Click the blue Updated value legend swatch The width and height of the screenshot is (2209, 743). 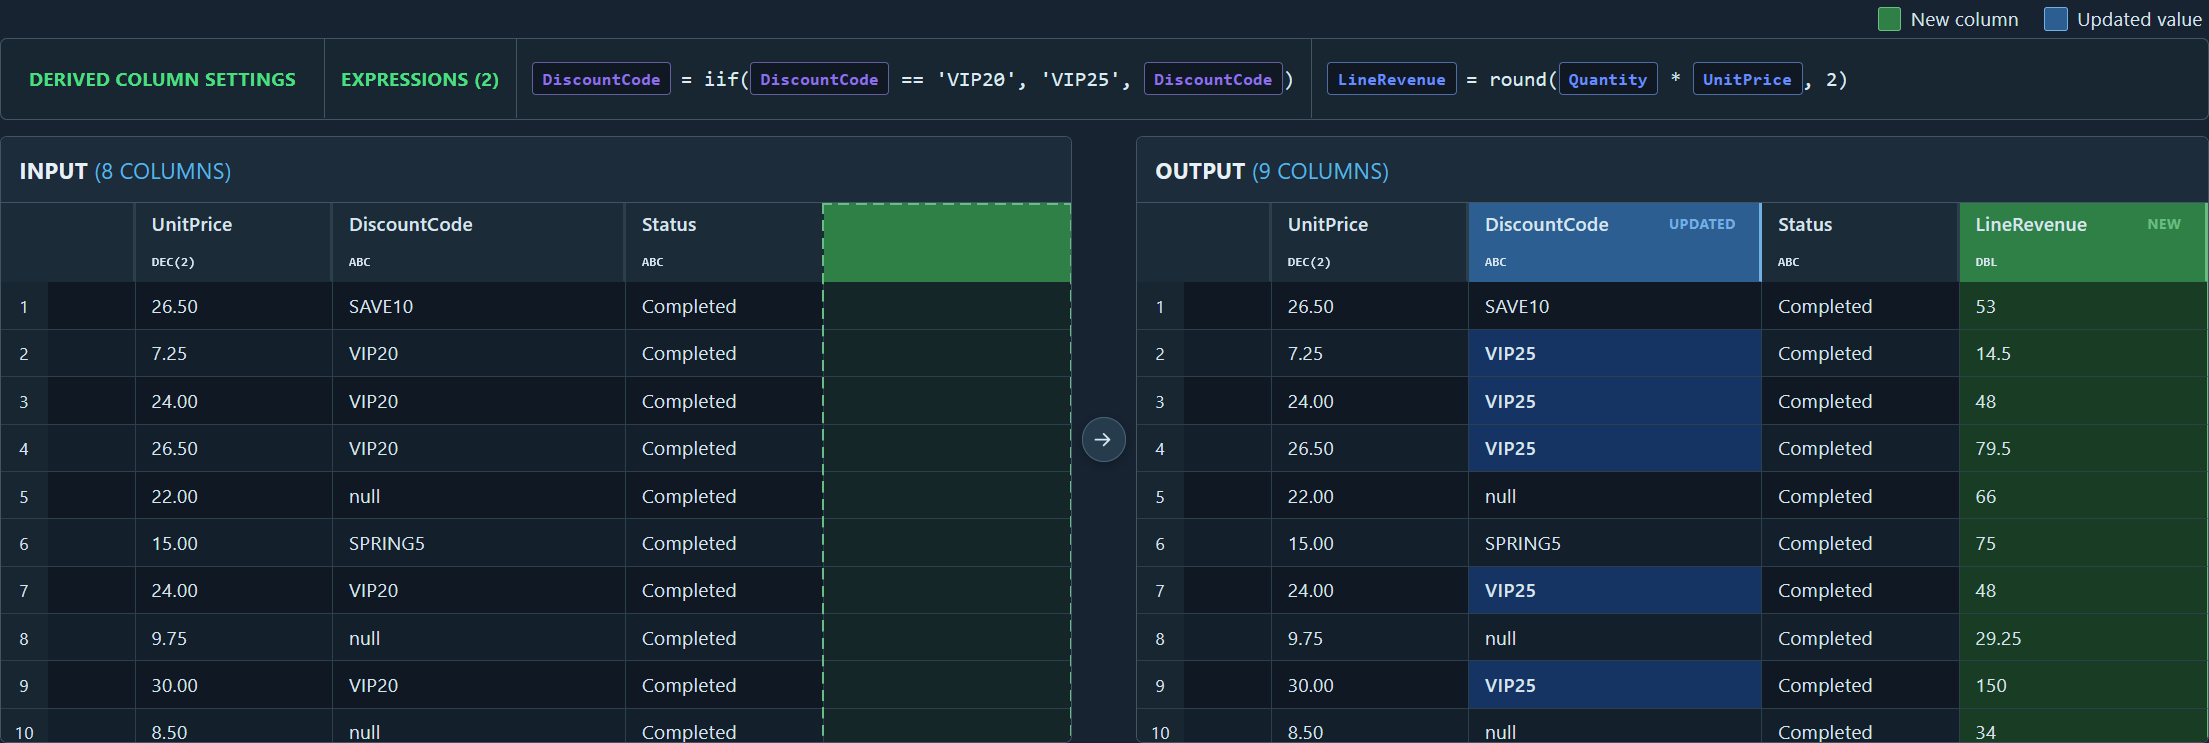point(2055,20)
